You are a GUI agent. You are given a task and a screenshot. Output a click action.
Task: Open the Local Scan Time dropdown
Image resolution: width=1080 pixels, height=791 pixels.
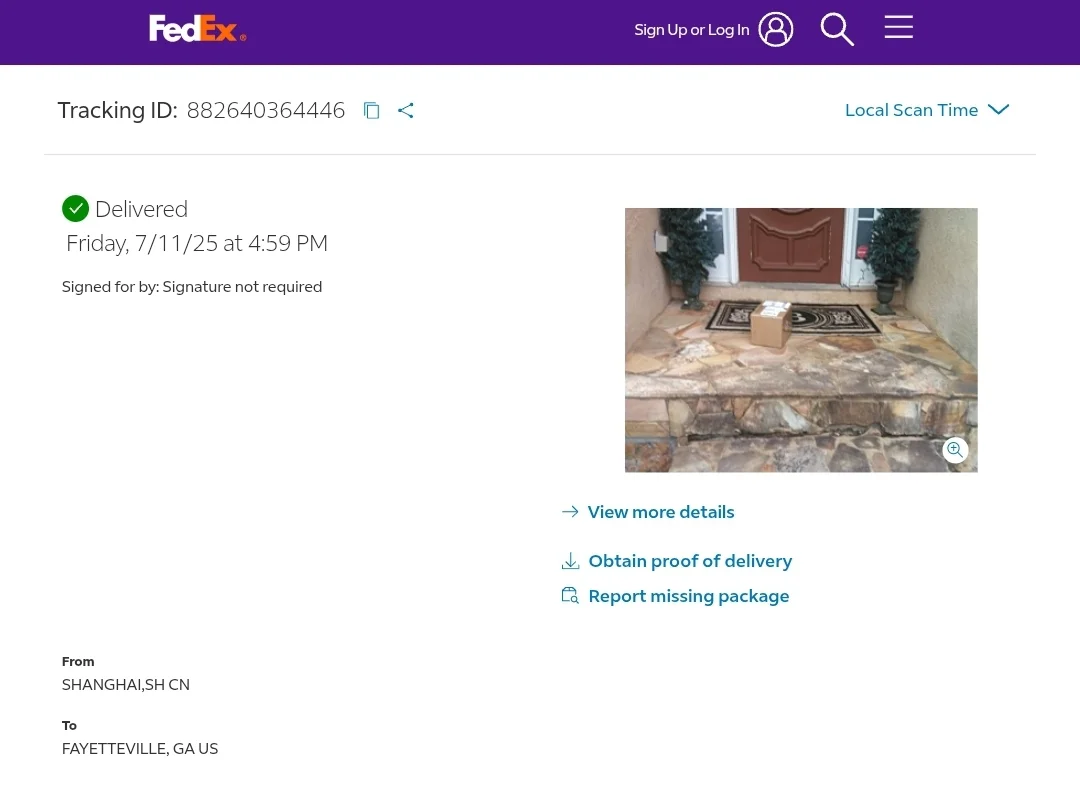(x=911, y=110)
